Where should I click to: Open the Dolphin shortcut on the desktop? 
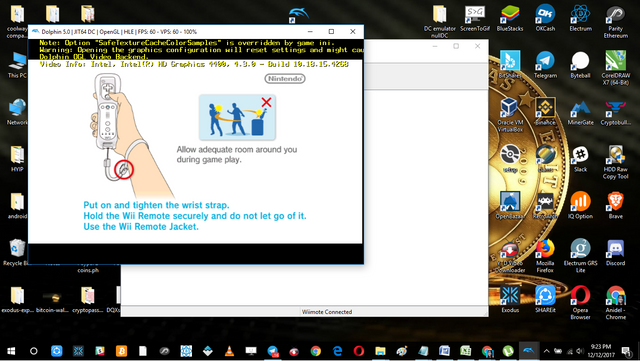point(299,15)
